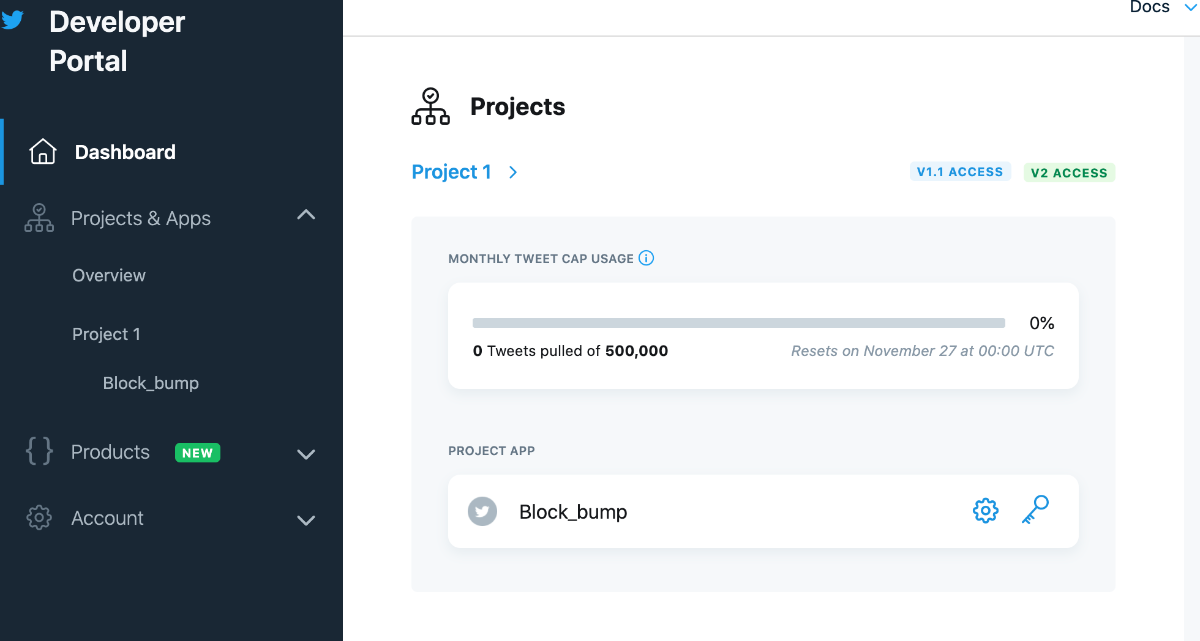This screenshot has height=641, width=1200.
Task: Click the V2 ACCESS badge
Action: (1069, 173)
